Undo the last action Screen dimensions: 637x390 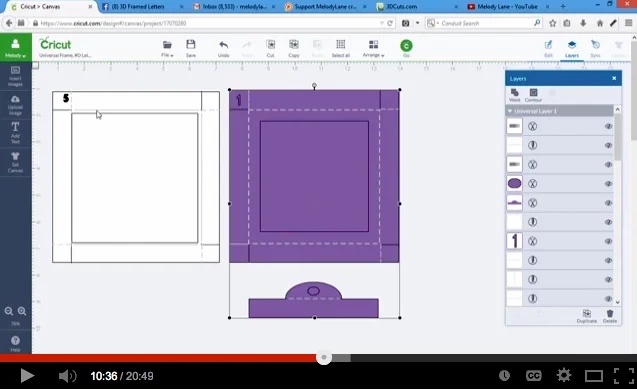pos(223,48)
